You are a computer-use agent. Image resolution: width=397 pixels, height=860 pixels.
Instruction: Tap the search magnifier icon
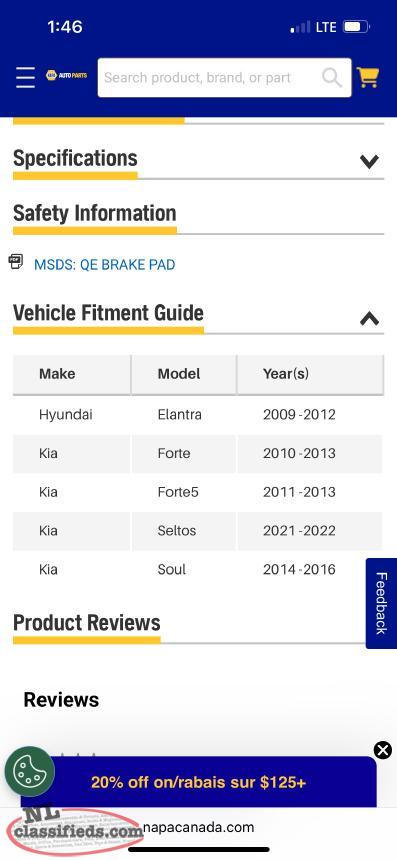click(x=332, y=77)
